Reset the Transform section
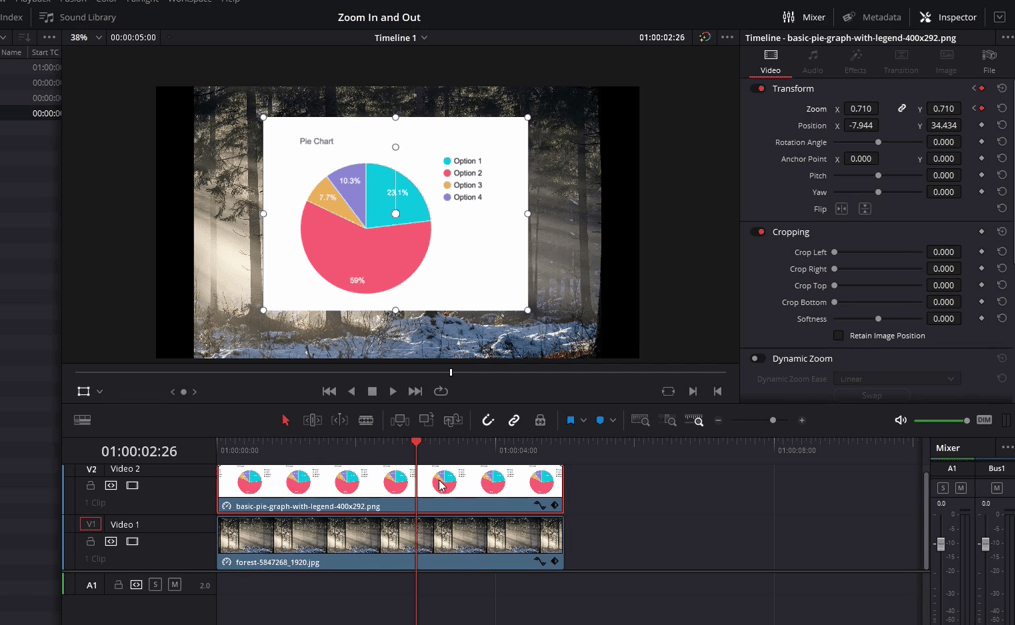The image size is (1015, 625). [x=1001, y=88]
